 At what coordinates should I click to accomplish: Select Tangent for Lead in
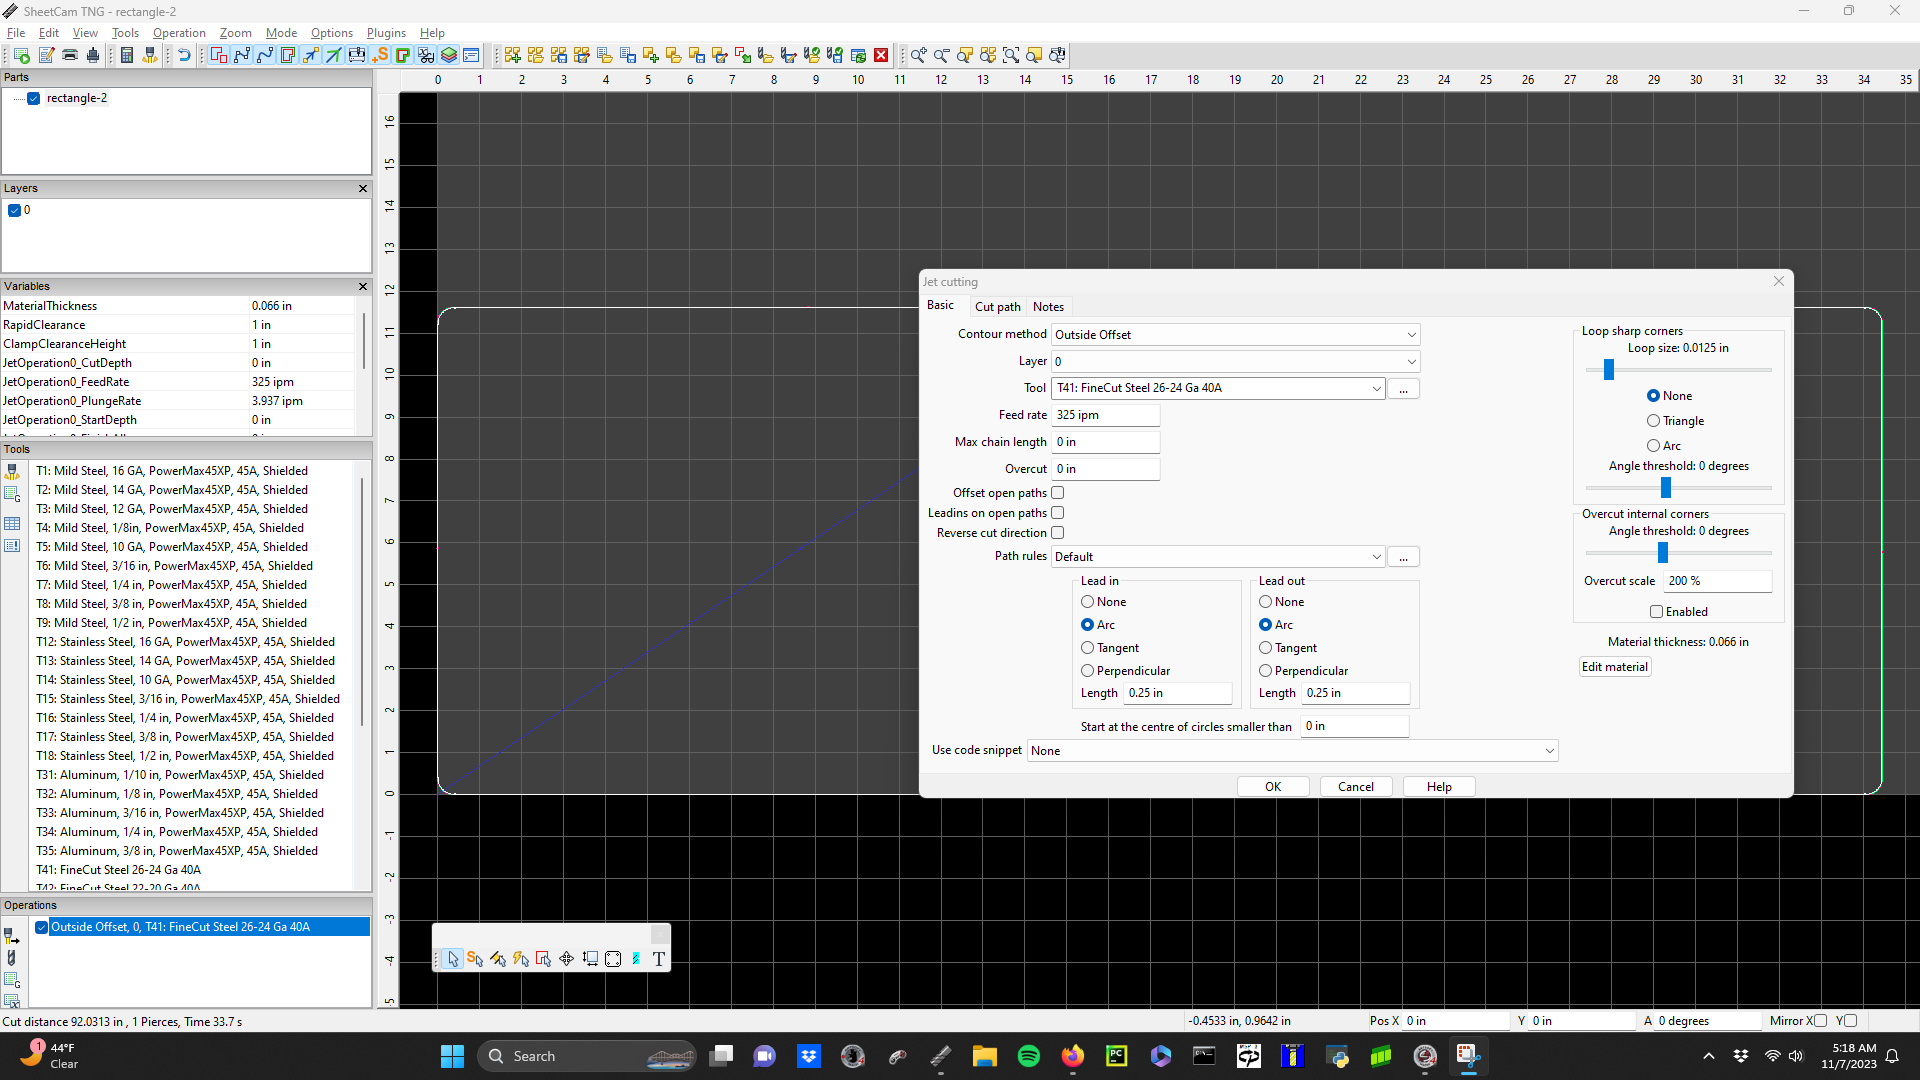click(x=1087, y=648)
